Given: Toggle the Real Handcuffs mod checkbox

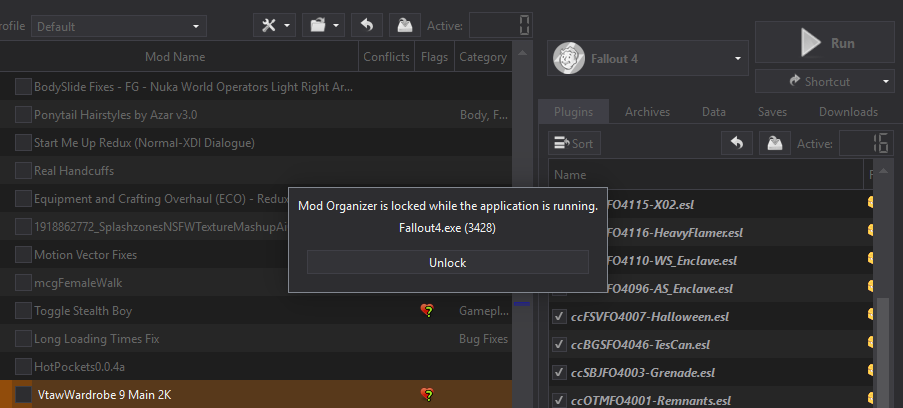Looking at the screenshot, I should point(23,171).
